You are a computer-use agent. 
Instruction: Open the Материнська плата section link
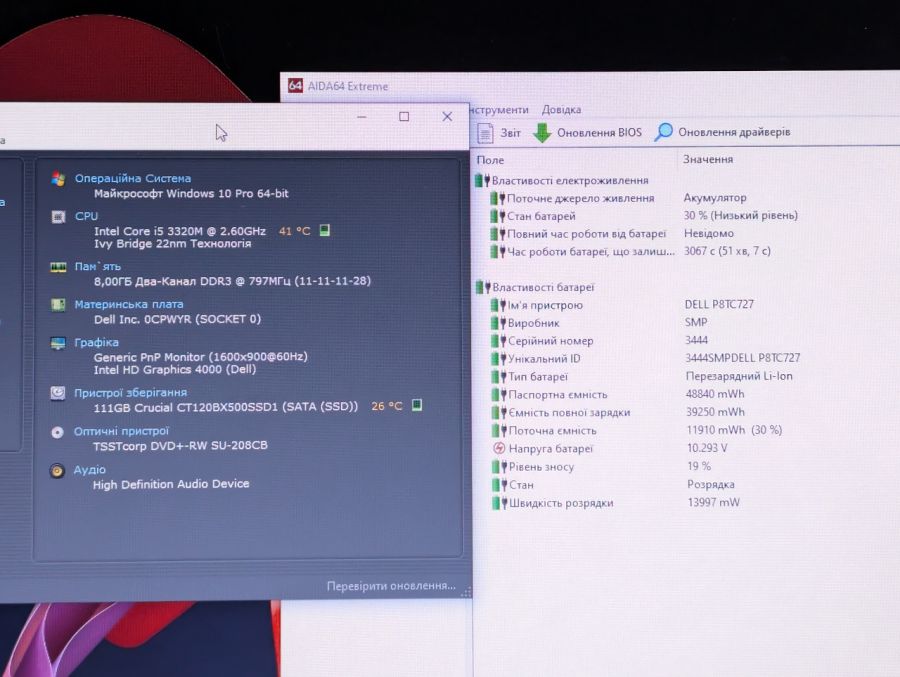point(129,304)
